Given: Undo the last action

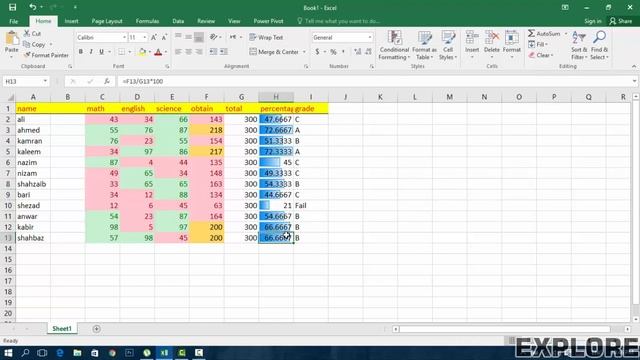Looking at the screenshot, I should pos(33,7).
